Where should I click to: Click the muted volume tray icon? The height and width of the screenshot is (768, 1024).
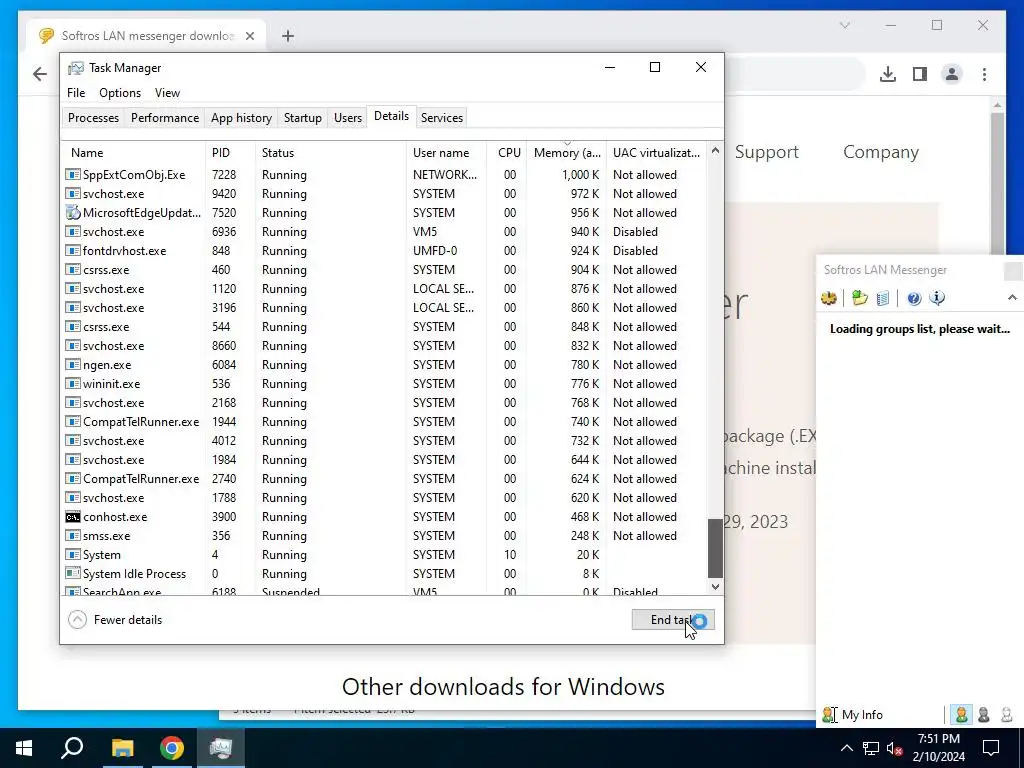click(895, 748)
